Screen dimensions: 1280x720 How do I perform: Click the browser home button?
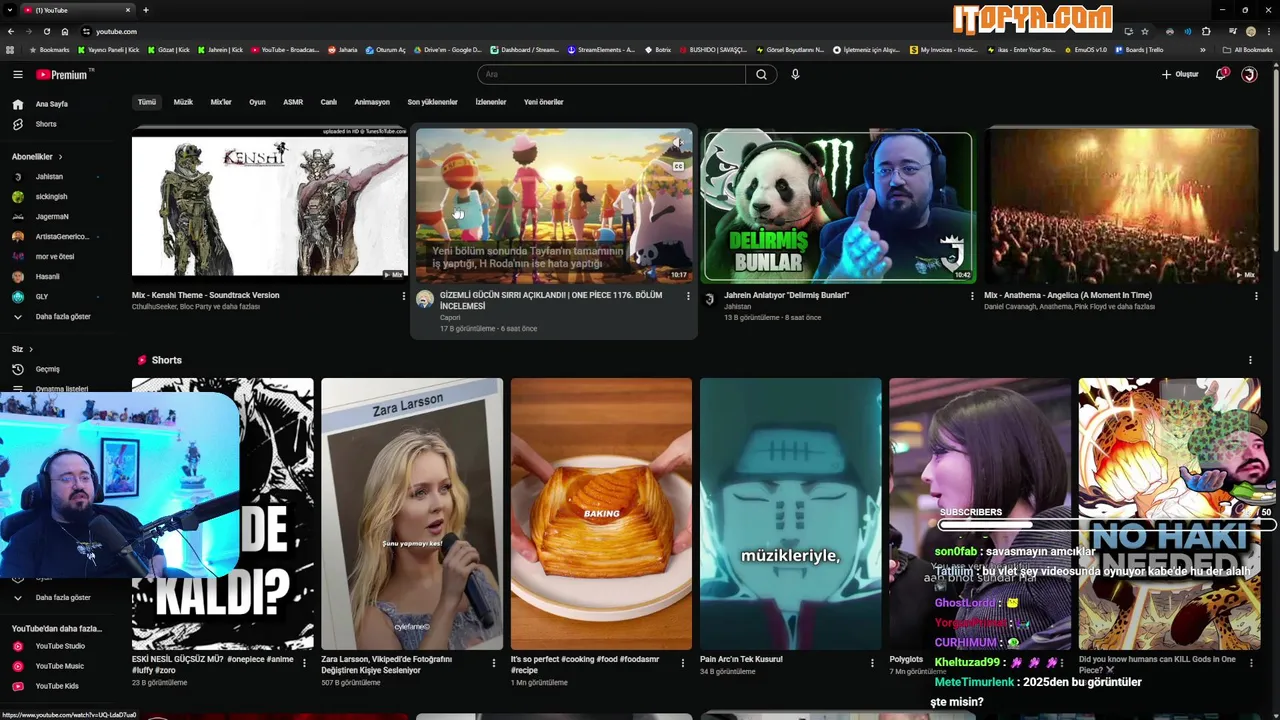pyautogui.click(x=65, y=31)
